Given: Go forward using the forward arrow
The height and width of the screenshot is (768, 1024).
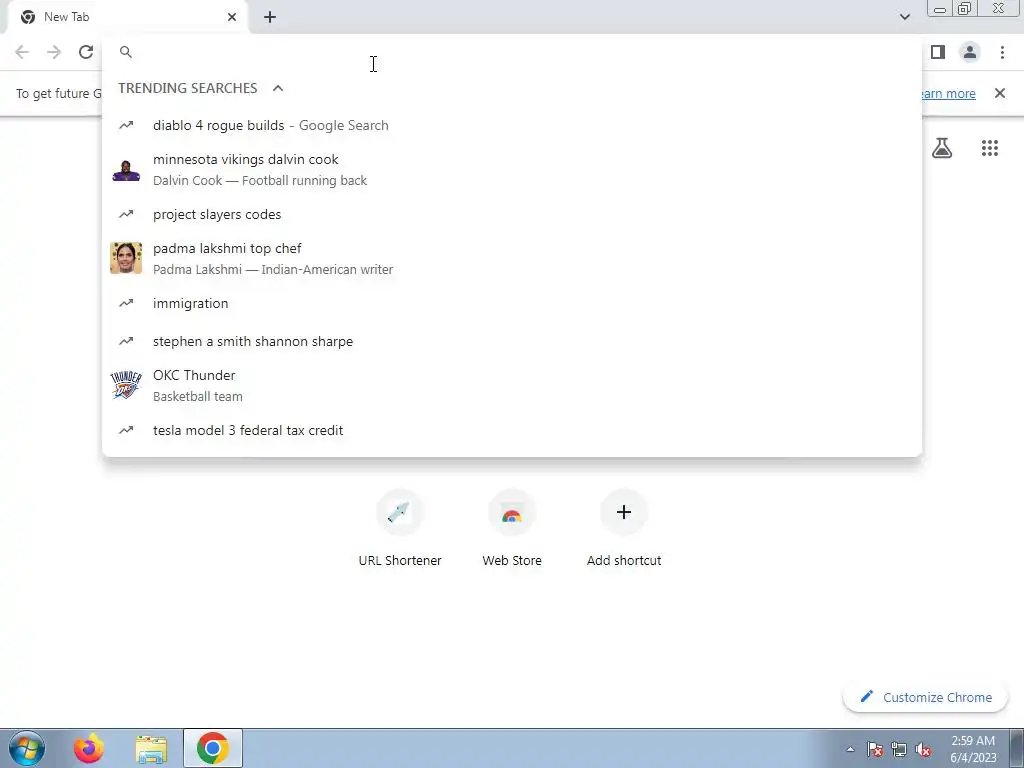Looking at the screenshot, I should [54, 52].
